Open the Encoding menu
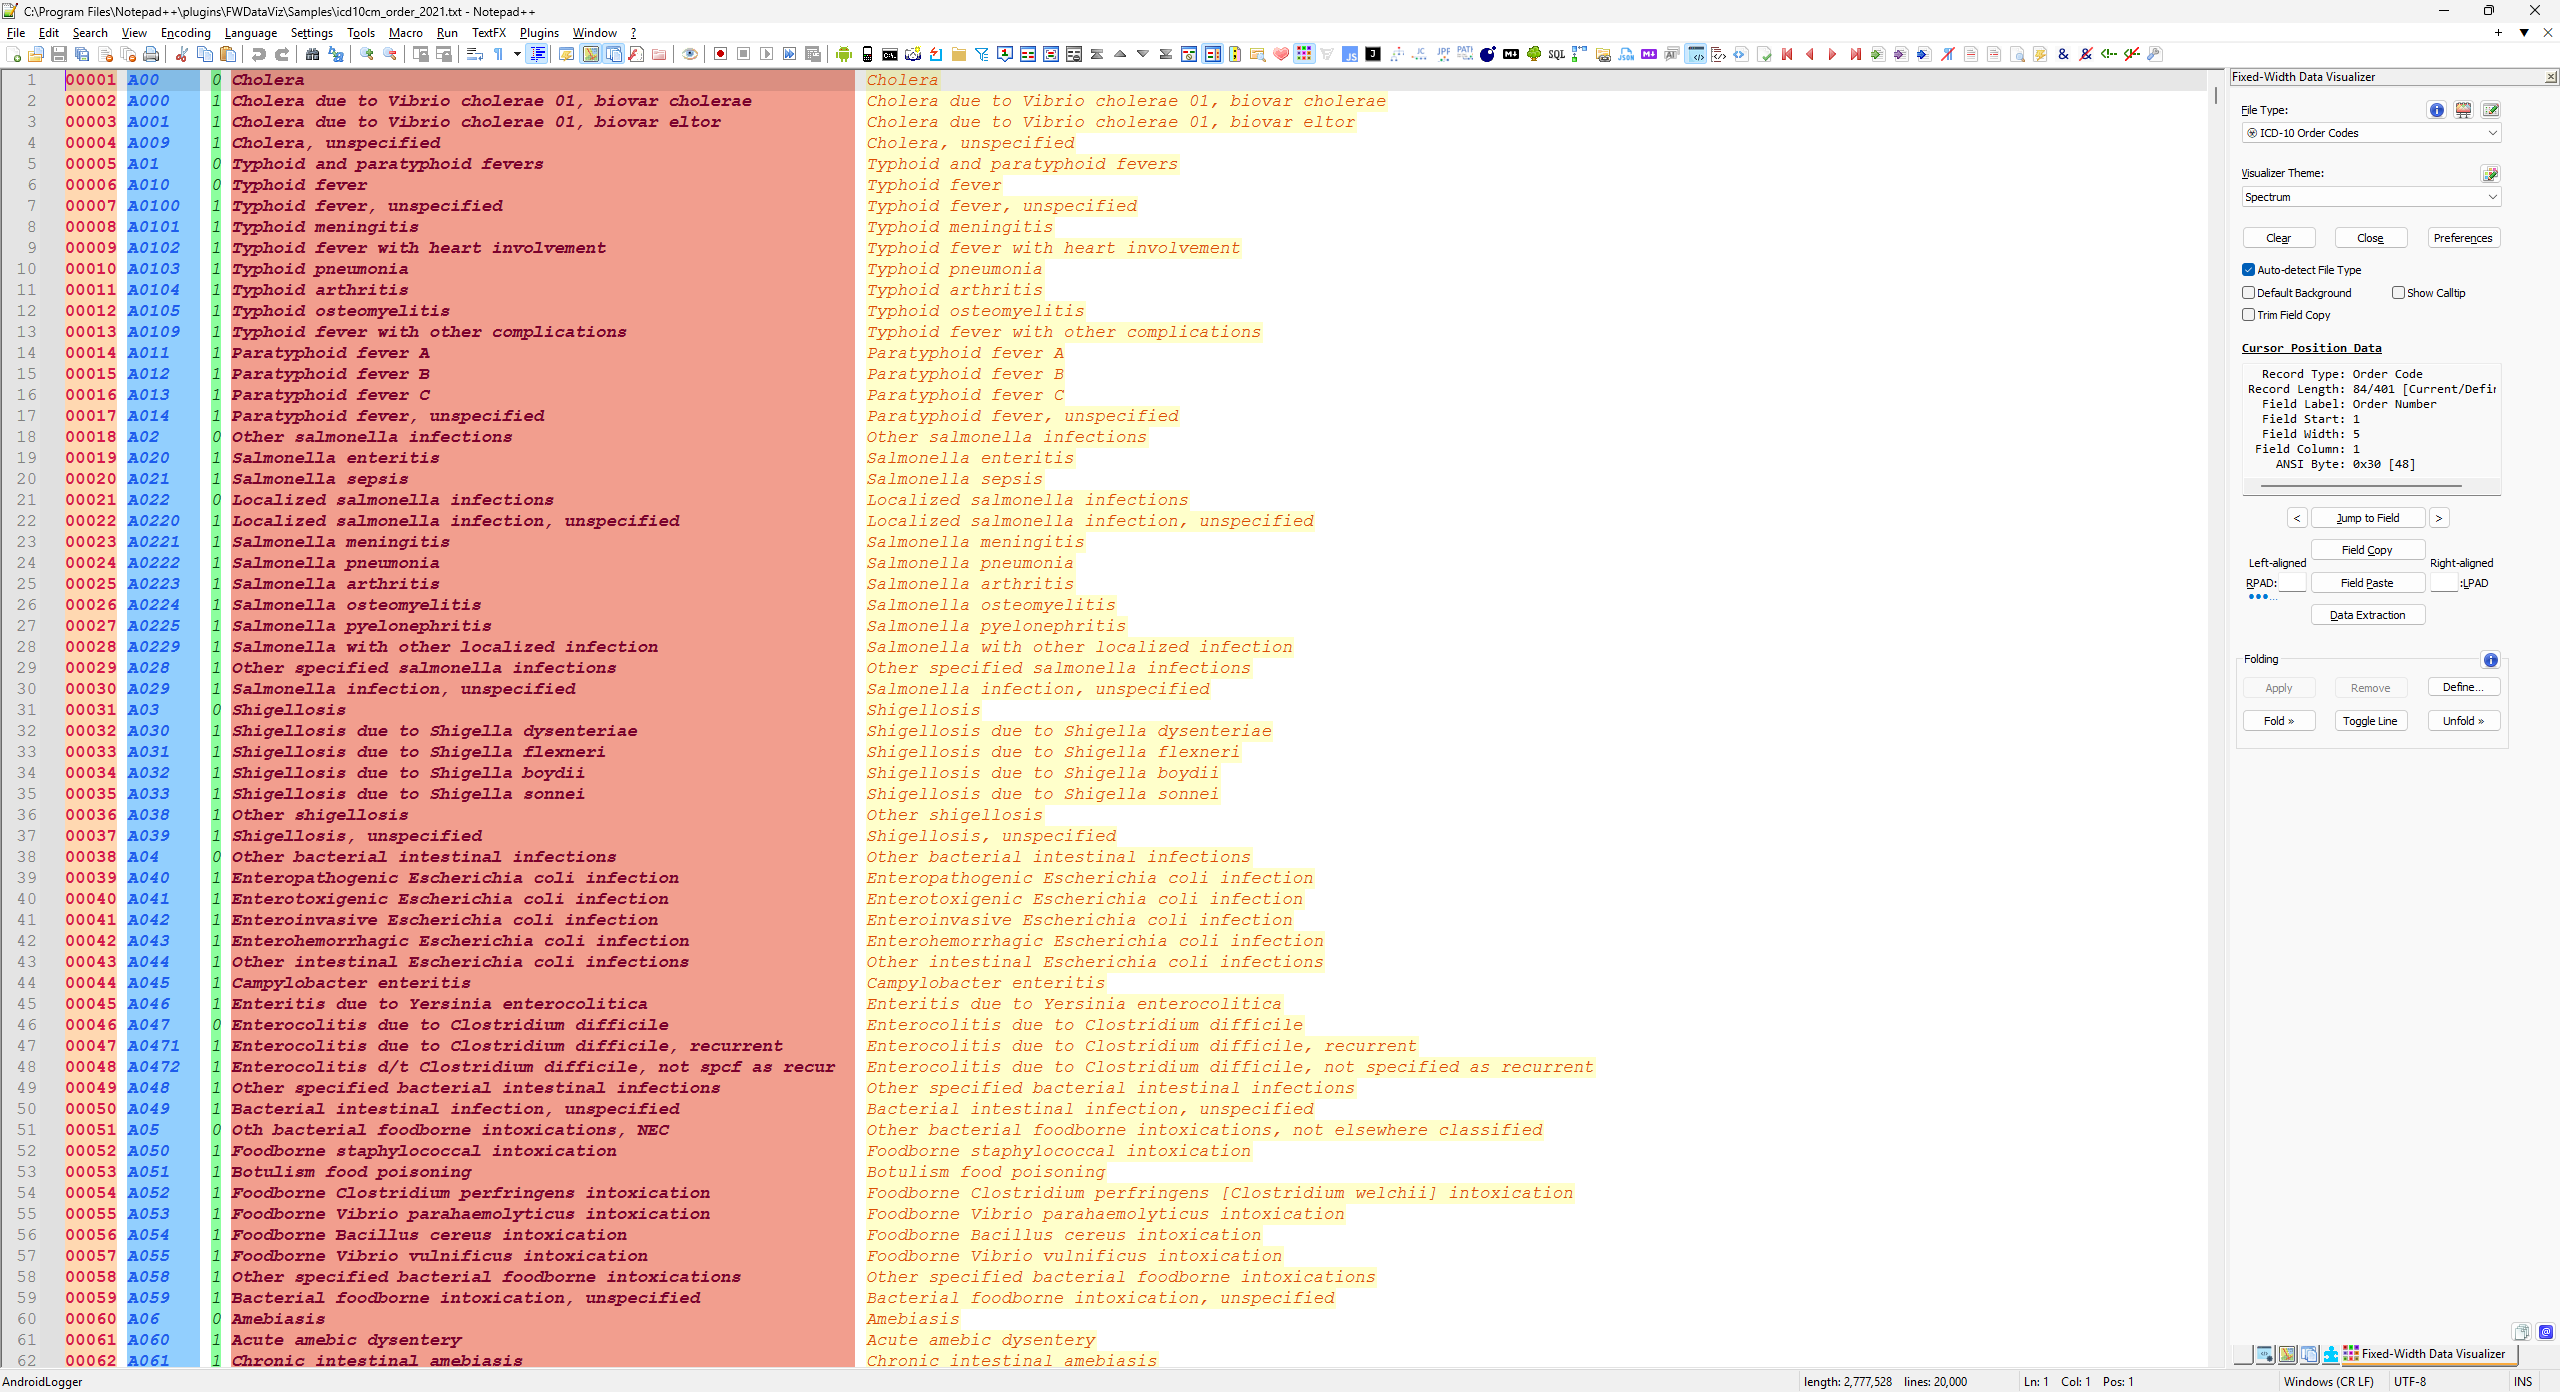Screen dimensions: 2560x1392 pos(185,33)
